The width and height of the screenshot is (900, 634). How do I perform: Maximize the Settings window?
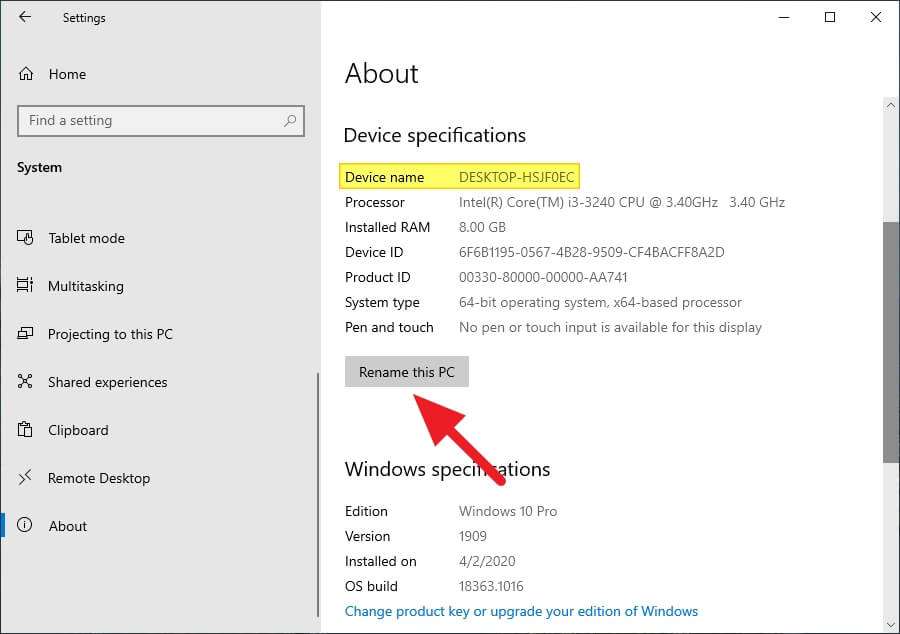[830, 17]
